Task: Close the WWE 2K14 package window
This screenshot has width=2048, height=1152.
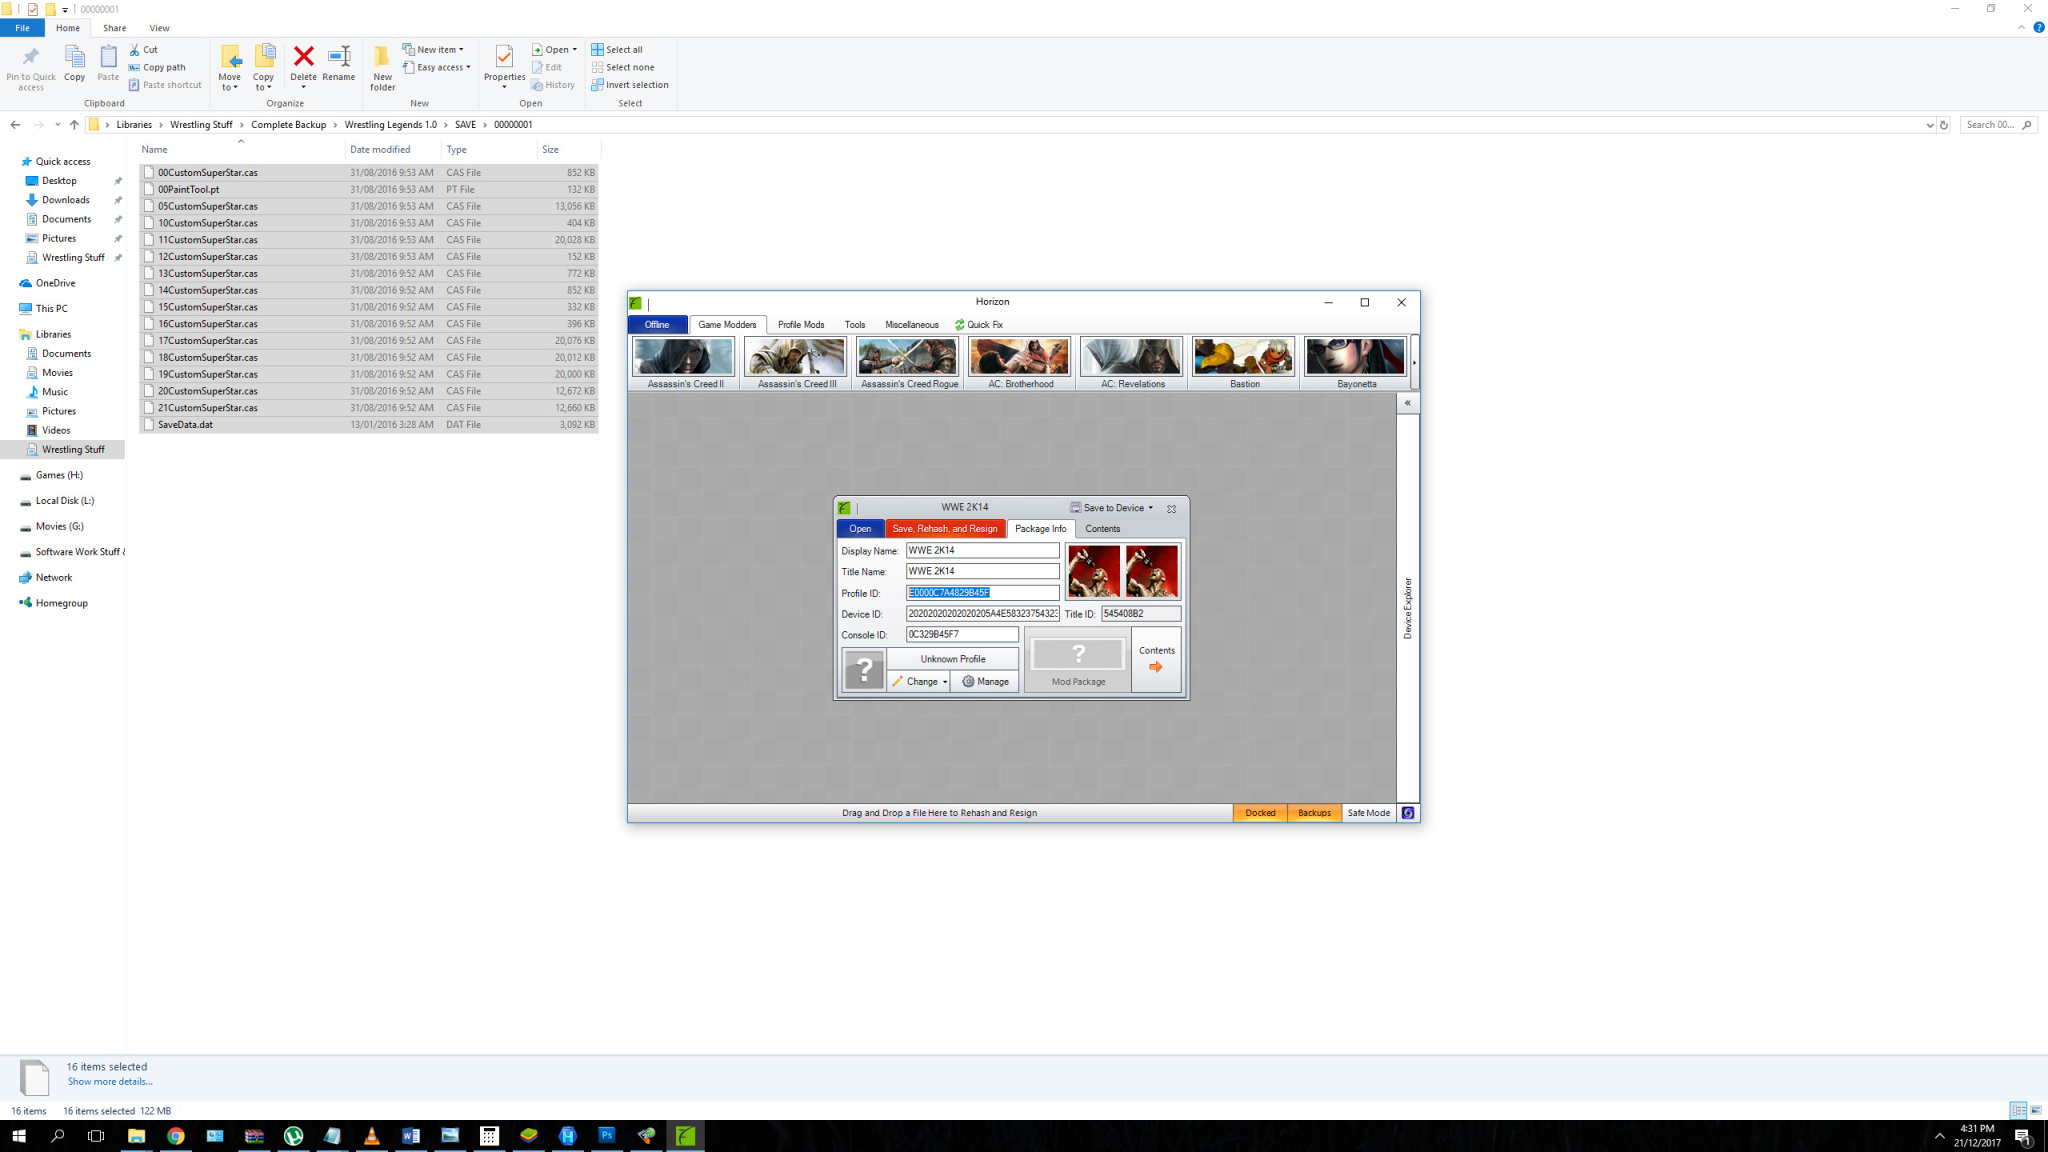Action: click(1171, 509)
